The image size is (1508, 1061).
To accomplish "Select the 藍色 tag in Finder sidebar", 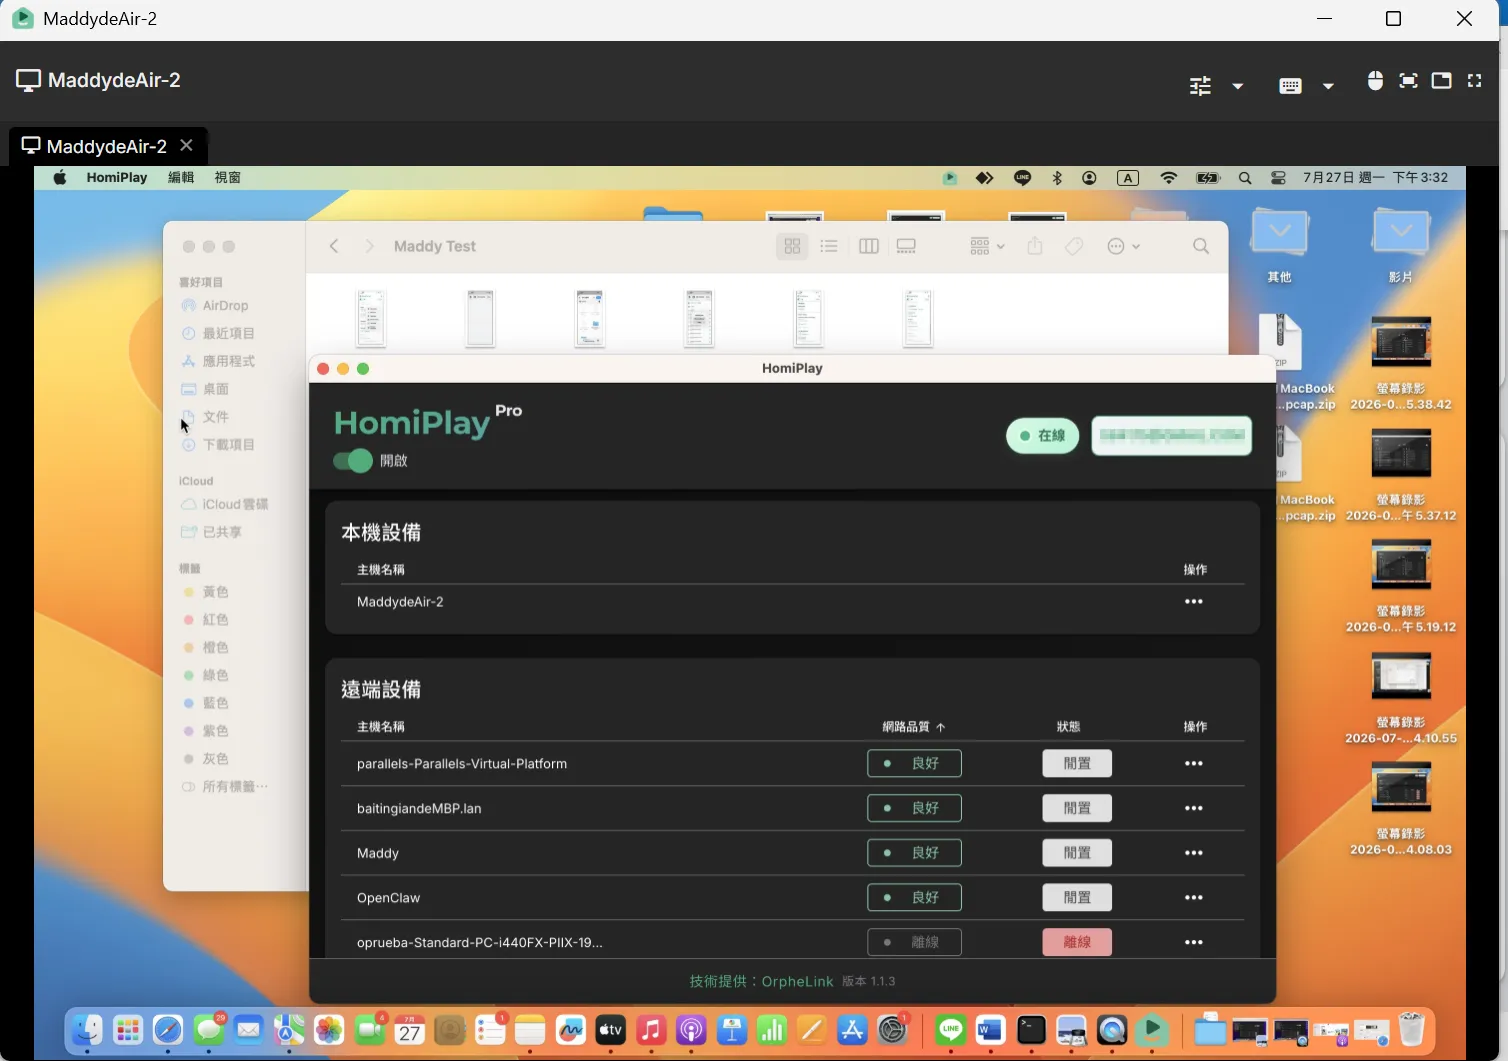I will coord(206,704).
